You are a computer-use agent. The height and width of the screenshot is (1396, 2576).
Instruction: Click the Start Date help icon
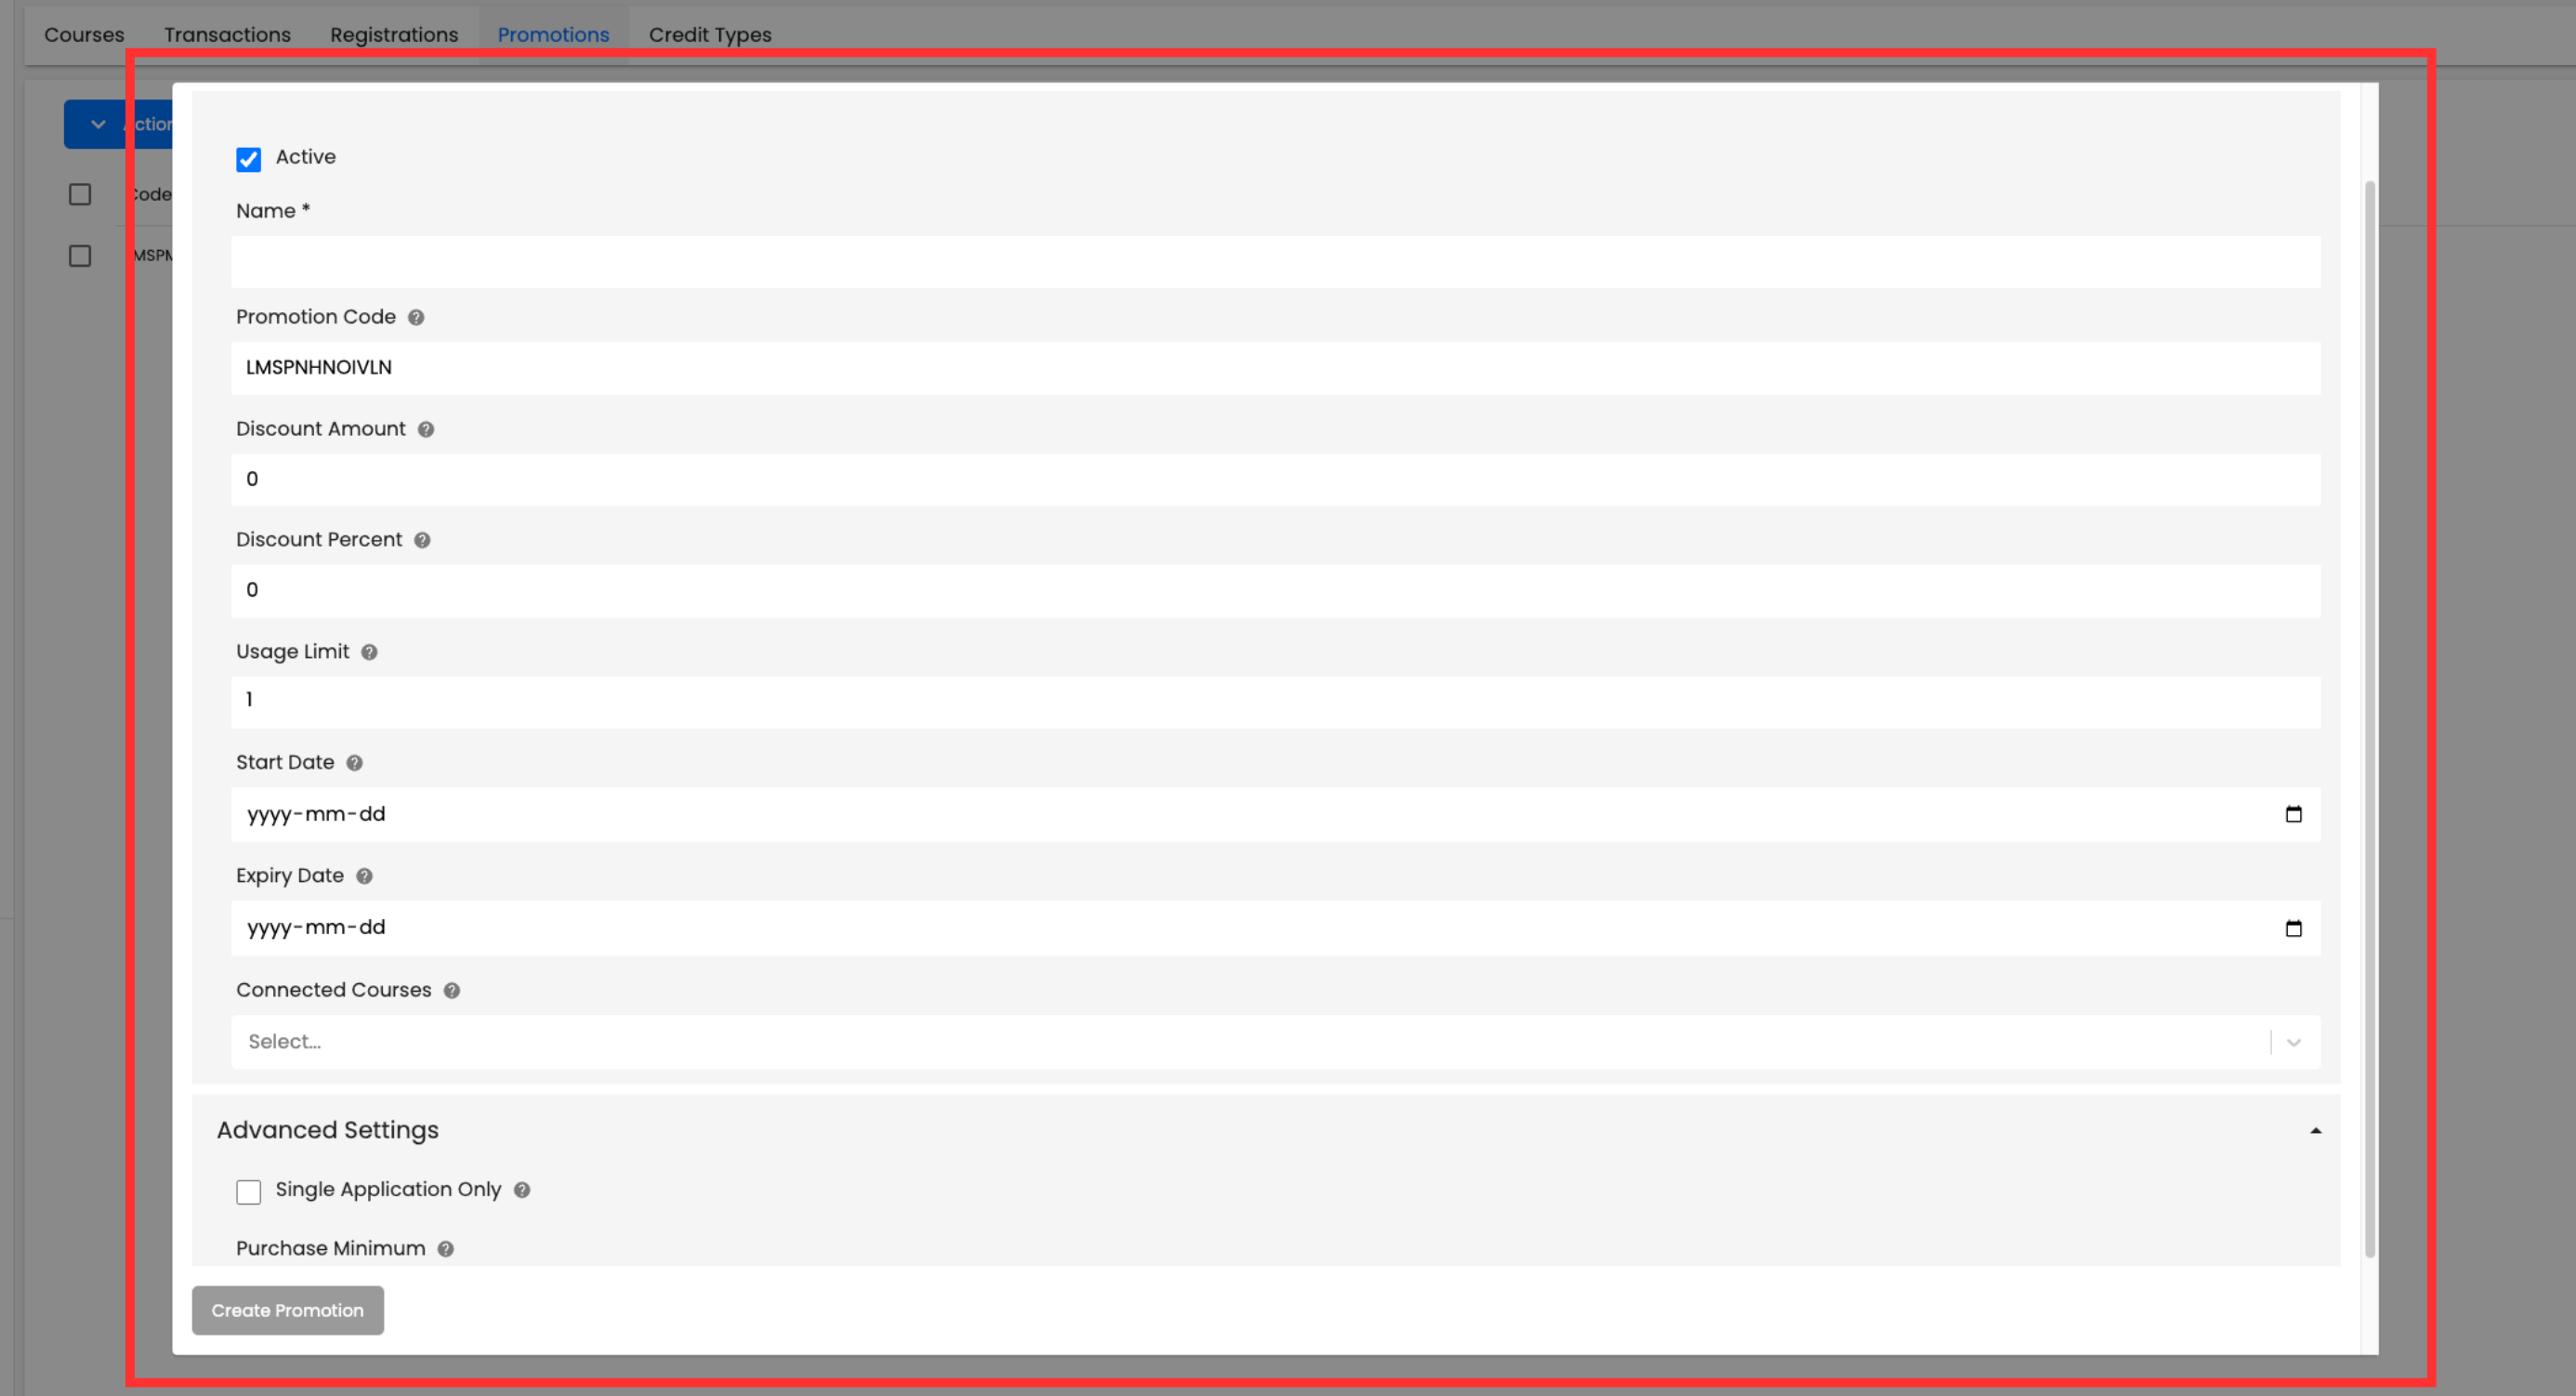[354, 763]
